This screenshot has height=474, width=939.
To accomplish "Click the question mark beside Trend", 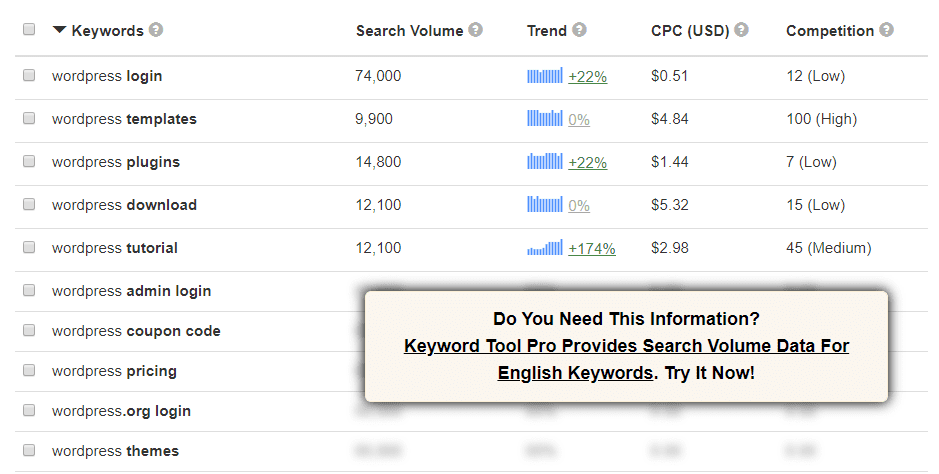I will (x=579, y=29).
